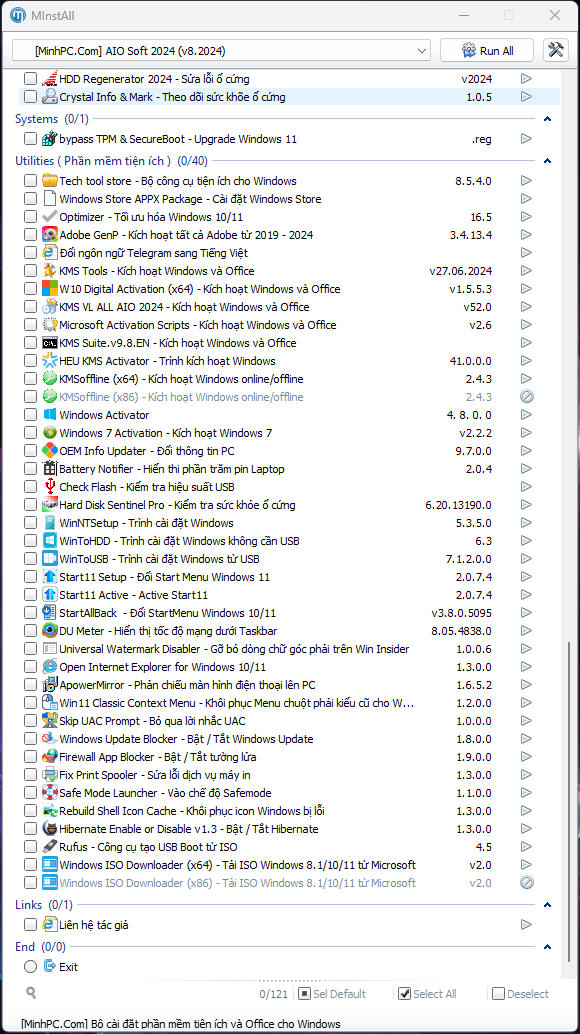This screenshot has width=580, height=1034.
Task: Click the Adobe GenP icon
Action: pos(49,235)
